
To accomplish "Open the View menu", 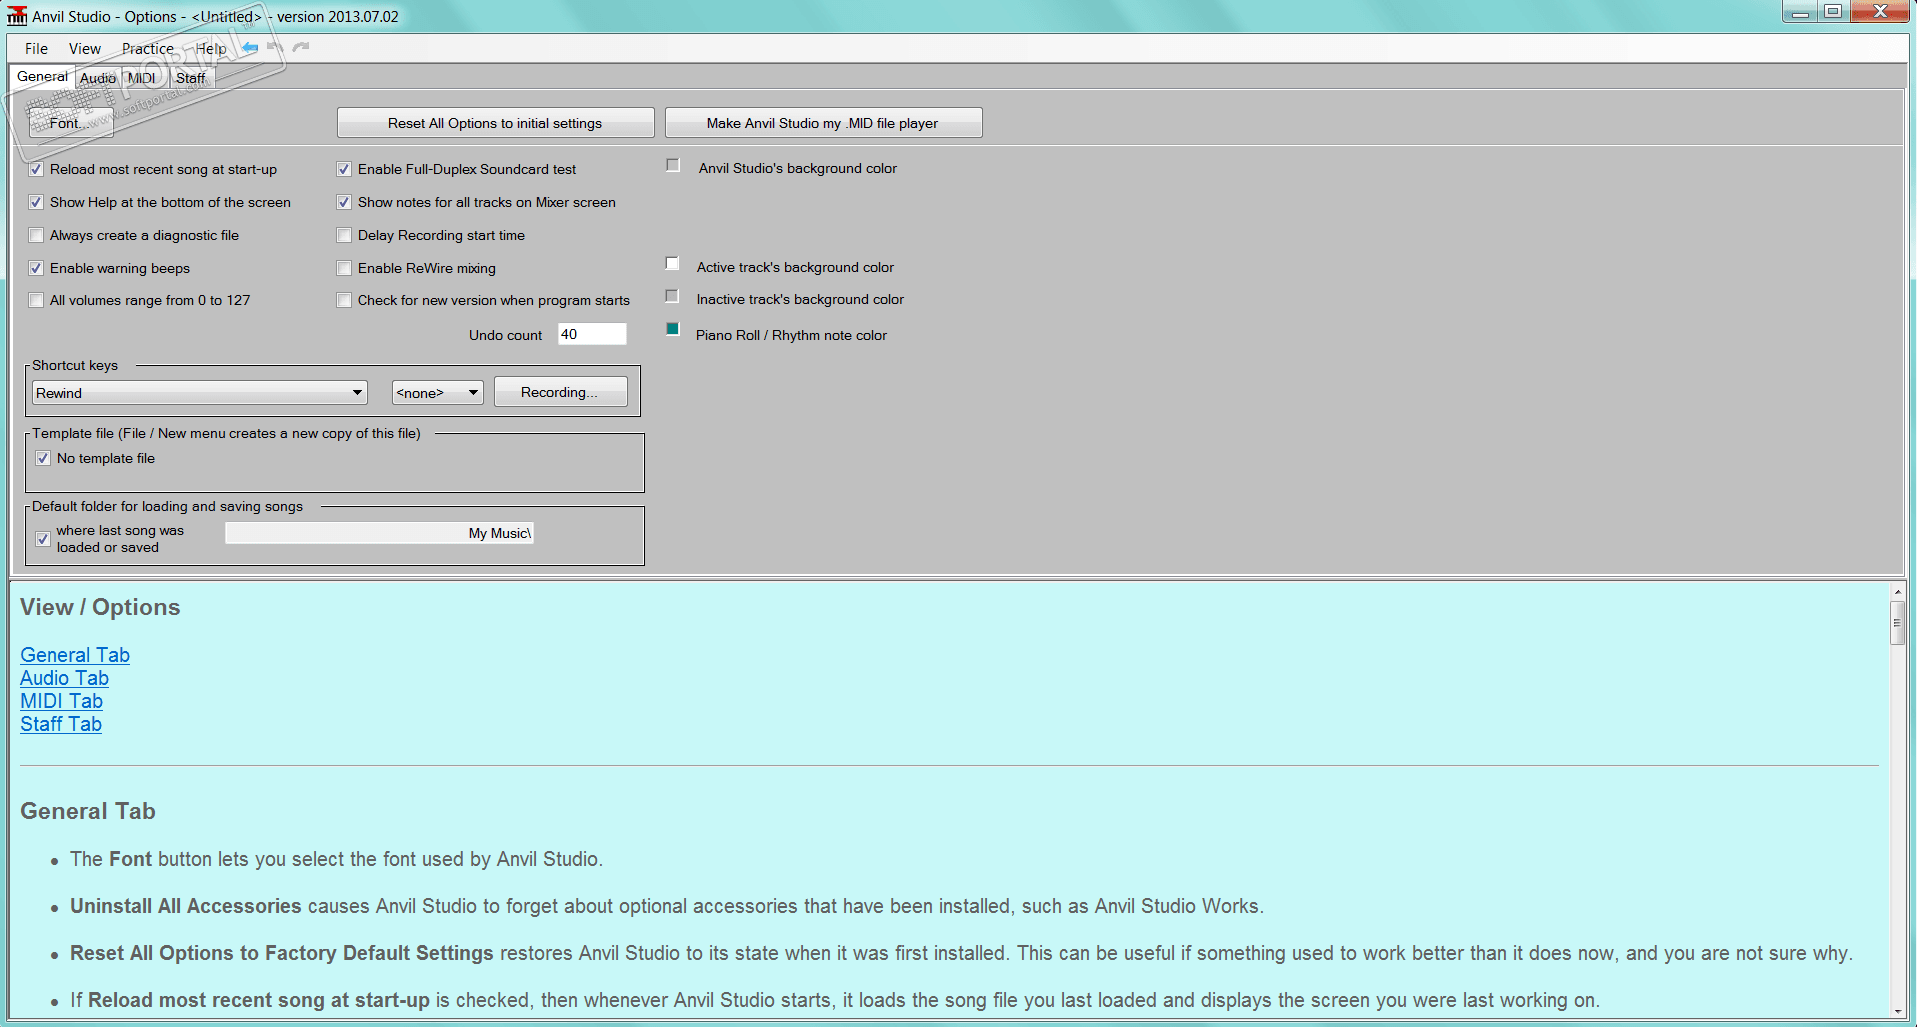I will tap(84, 48).
